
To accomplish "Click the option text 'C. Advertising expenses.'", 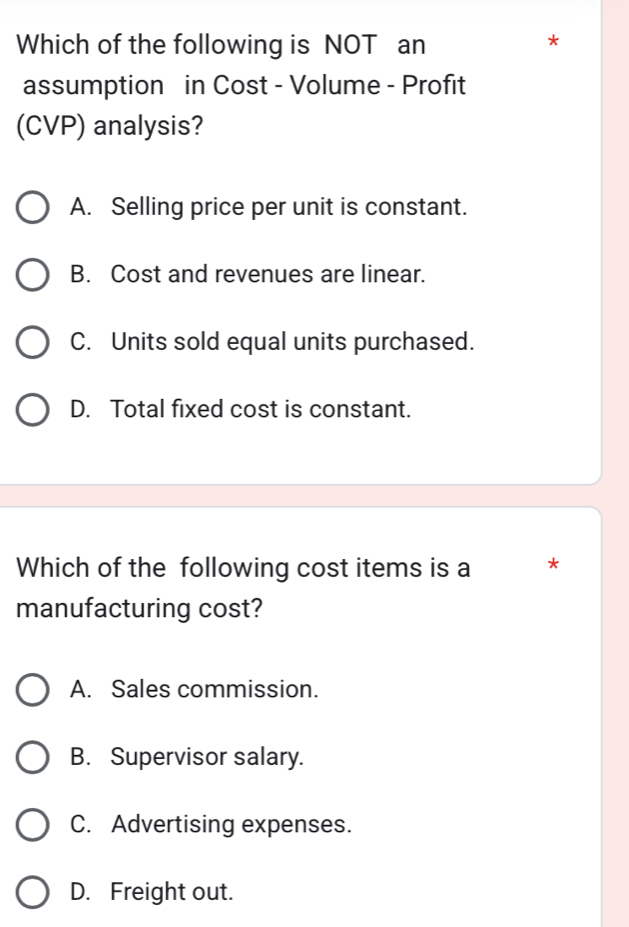I will point(212,826).
